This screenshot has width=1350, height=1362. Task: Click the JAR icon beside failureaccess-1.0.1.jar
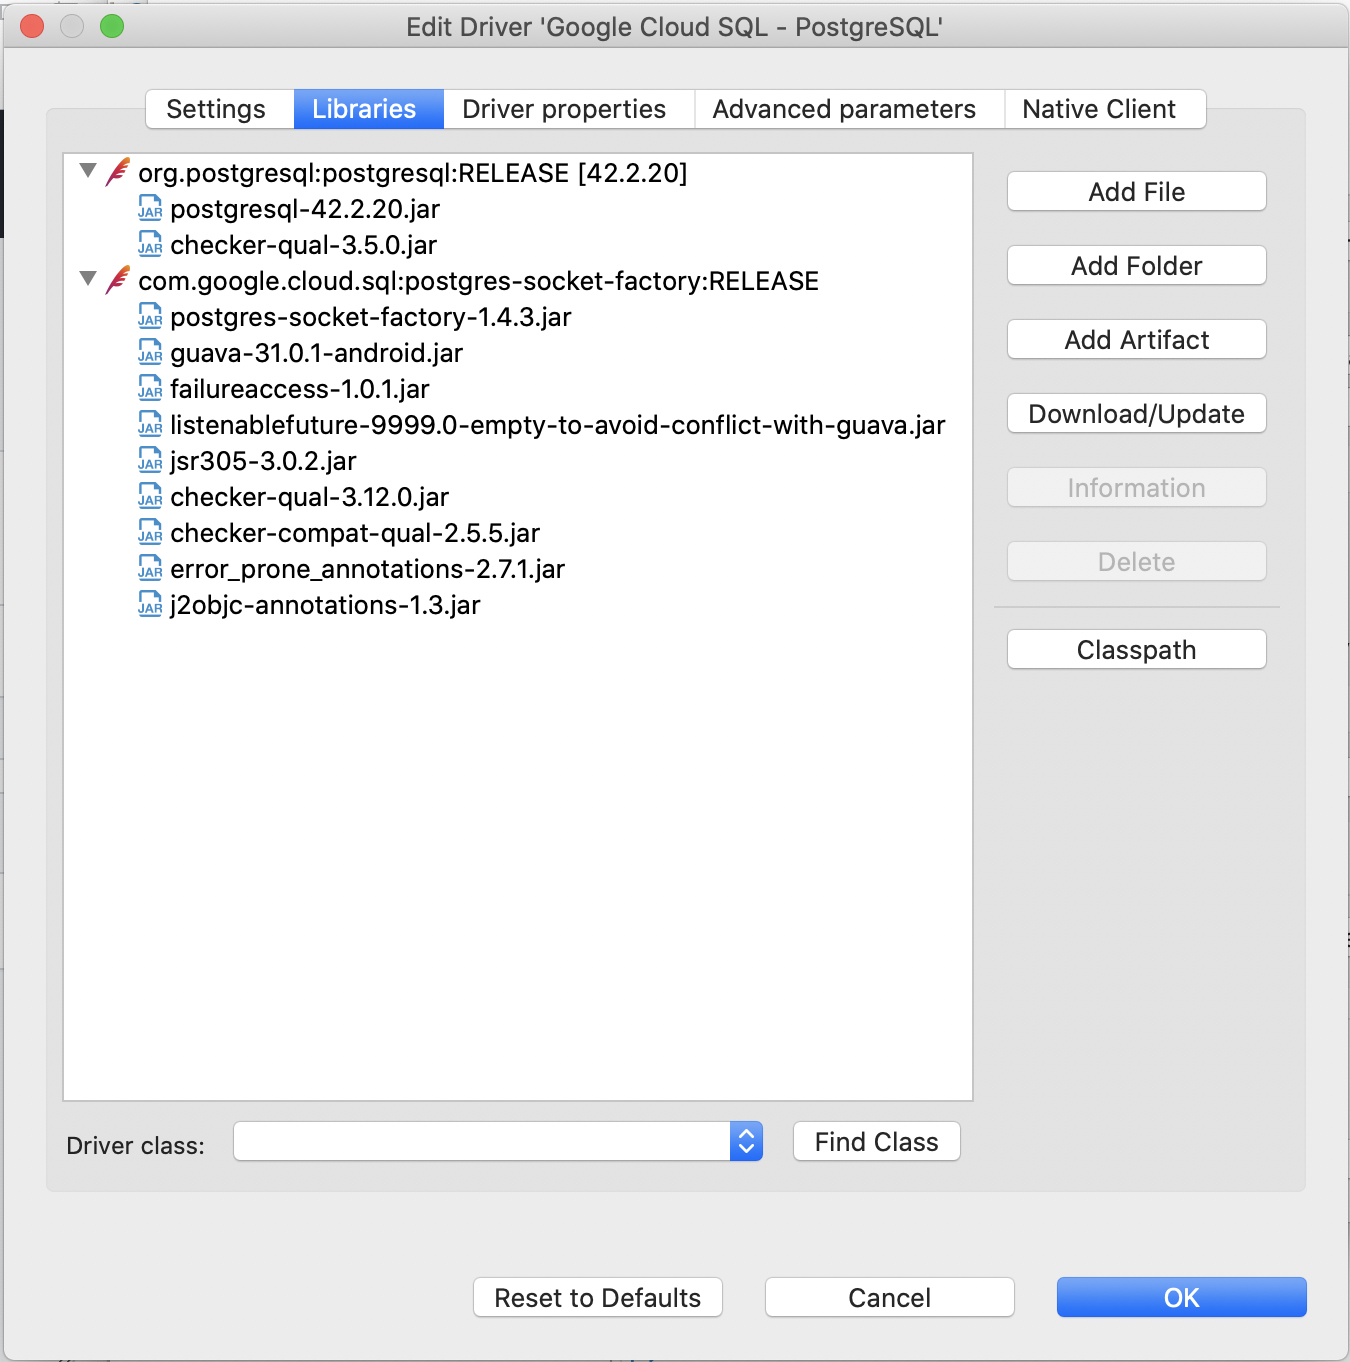click(x=150, y=389)
